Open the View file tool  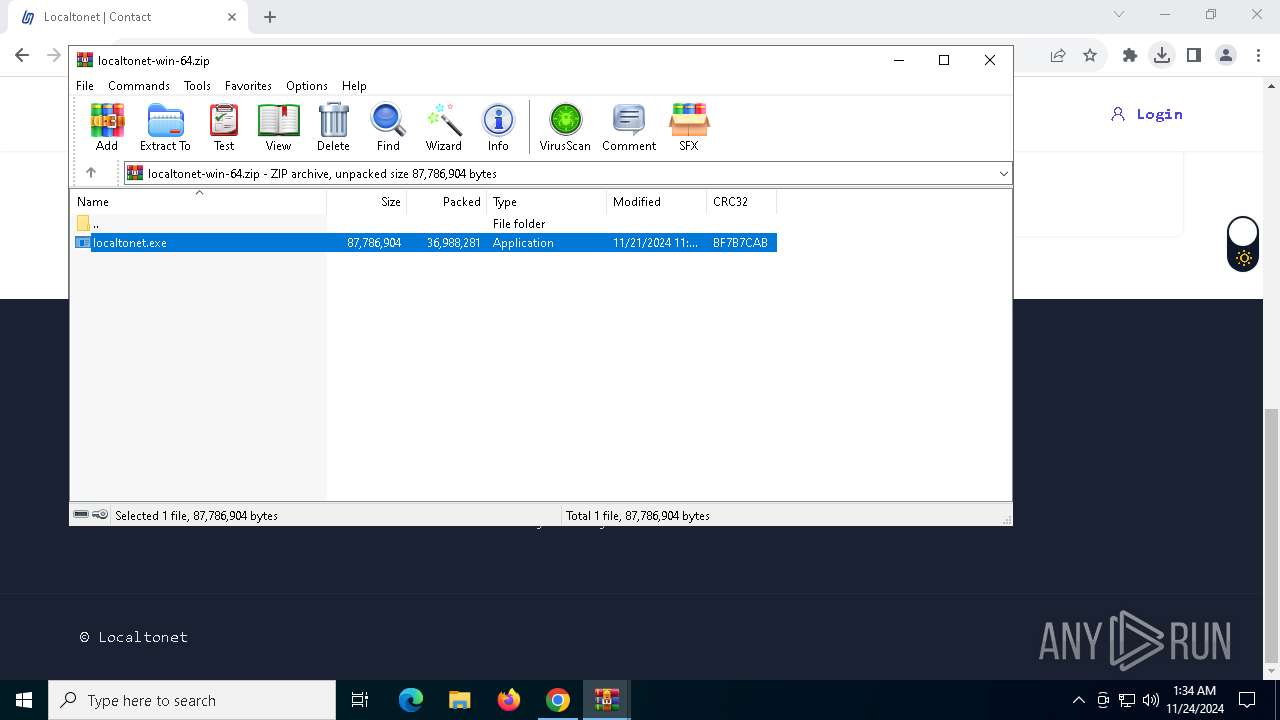pyautogui.click(x=278, y=127)
